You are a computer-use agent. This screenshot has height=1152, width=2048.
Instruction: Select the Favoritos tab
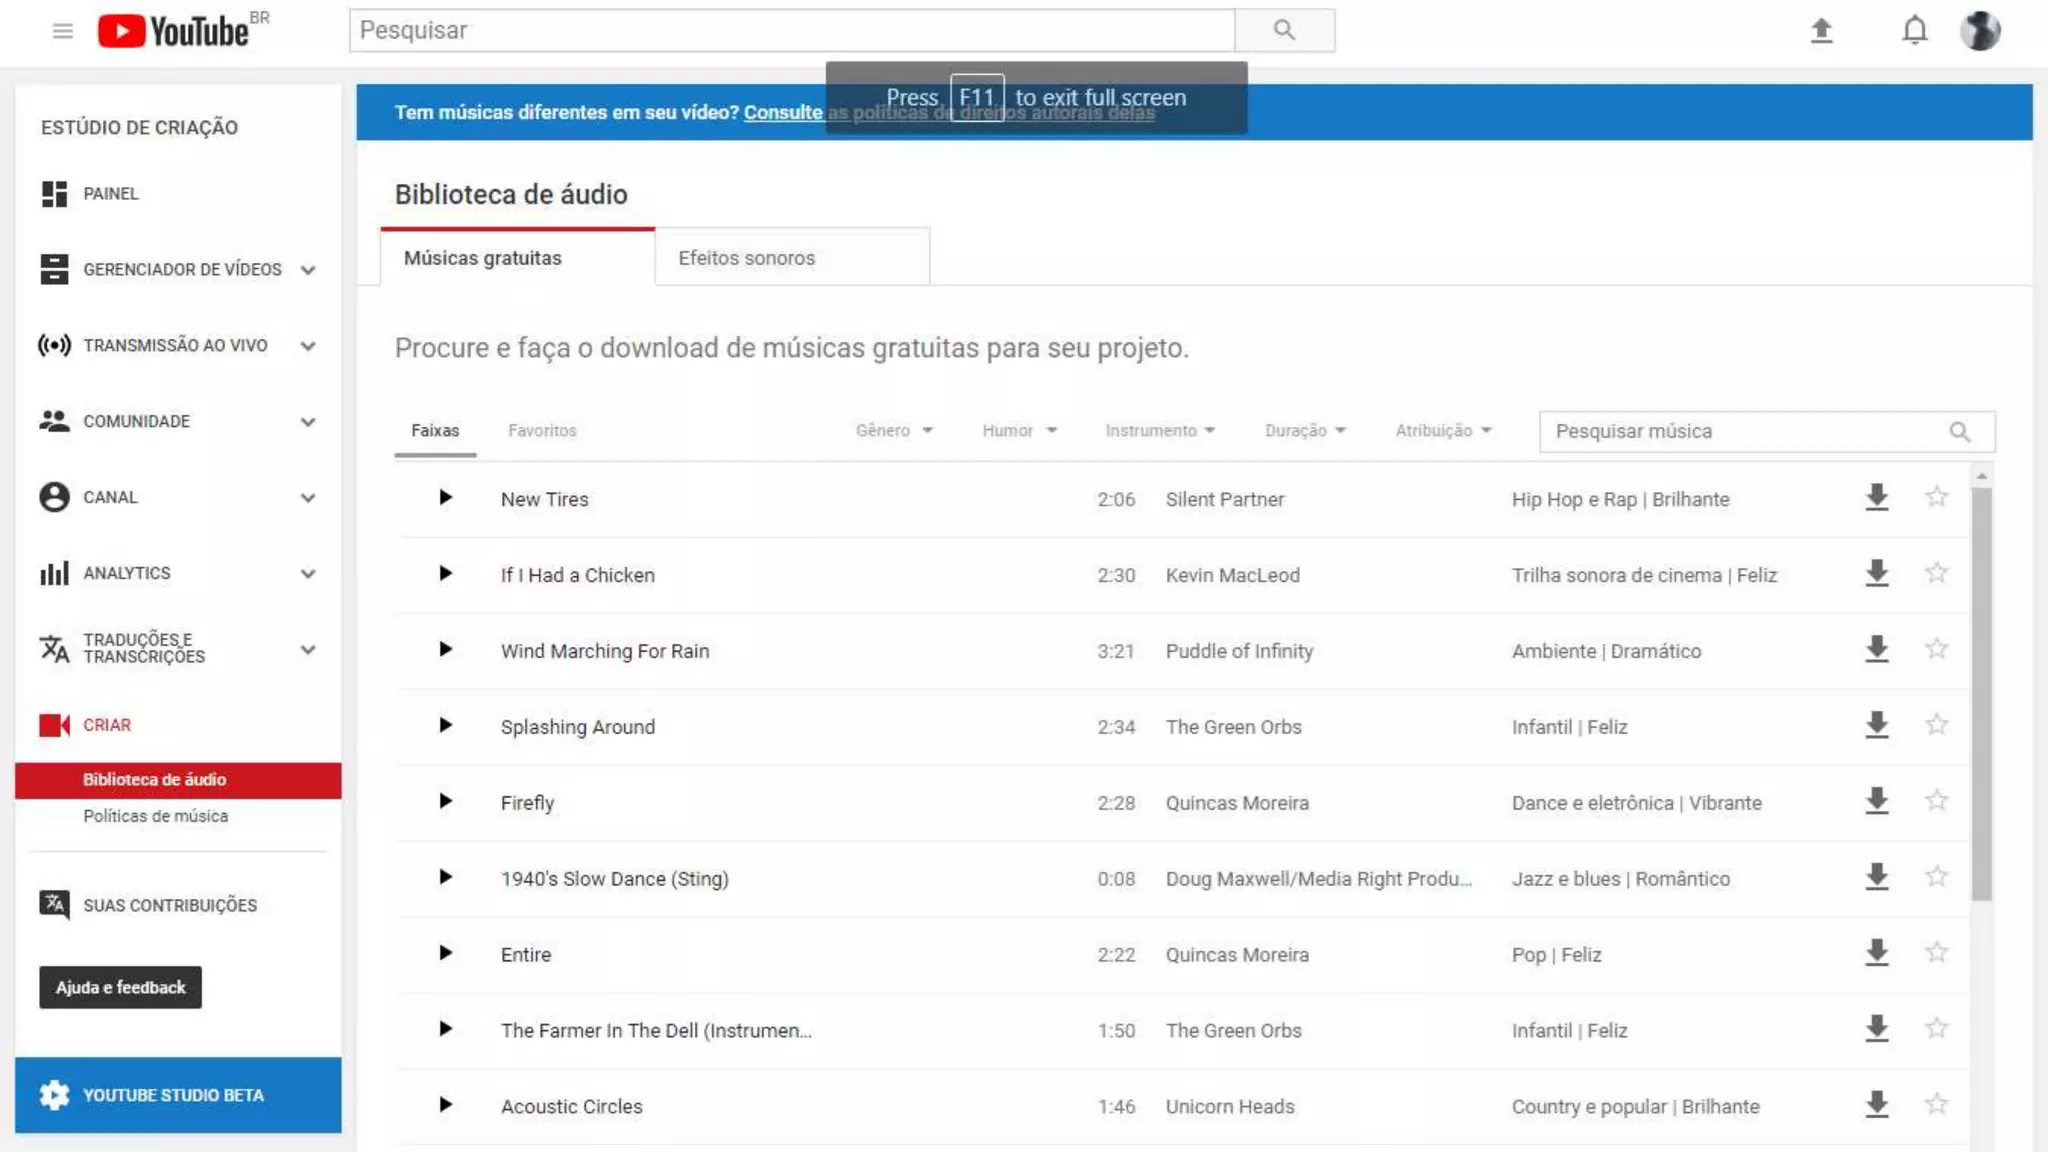click(542, 431)
